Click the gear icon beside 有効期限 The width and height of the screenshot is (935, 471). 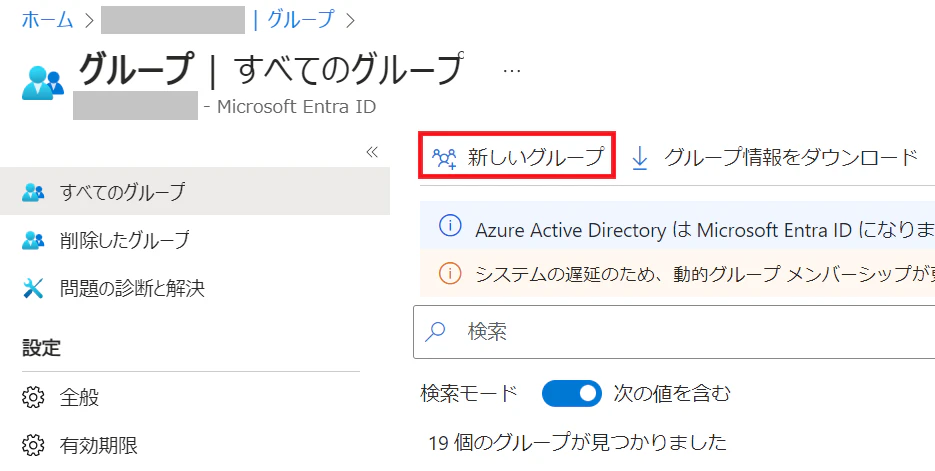(x=33, y=445)
